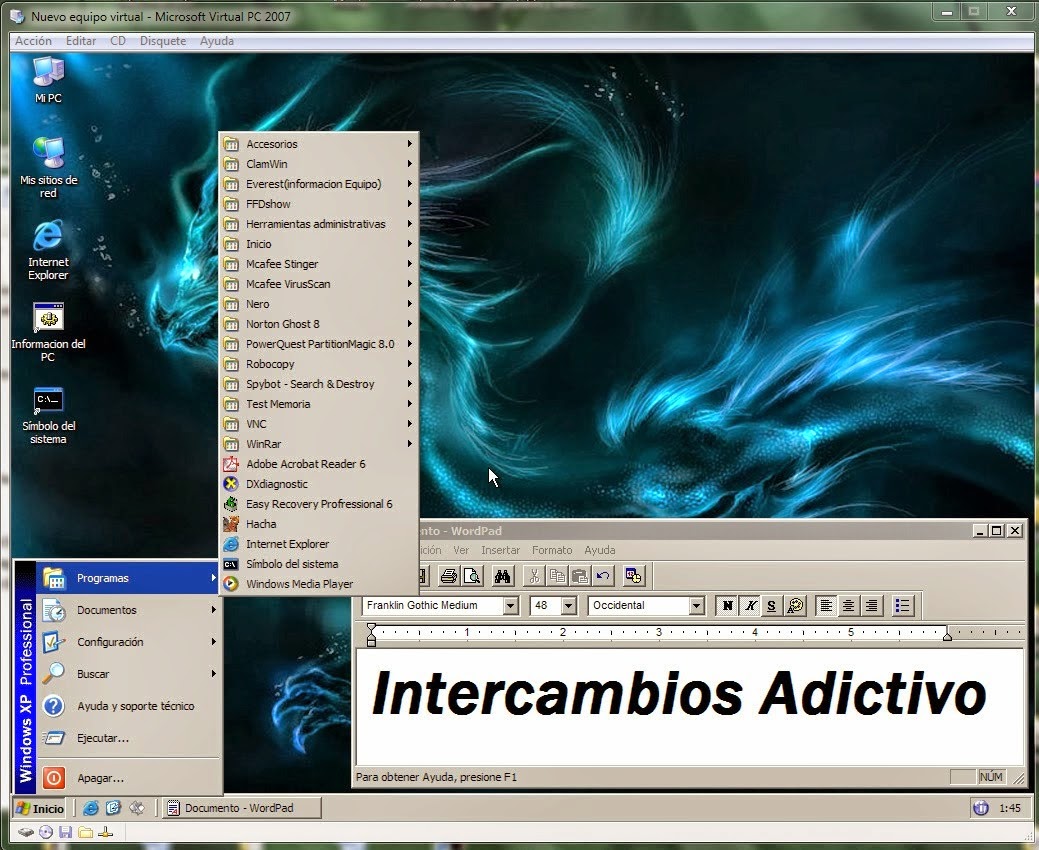Expand Buscar in the Start menu
Image resolution: width=1039 pixels, height=850 pixels.
click(x=129, y=674)
